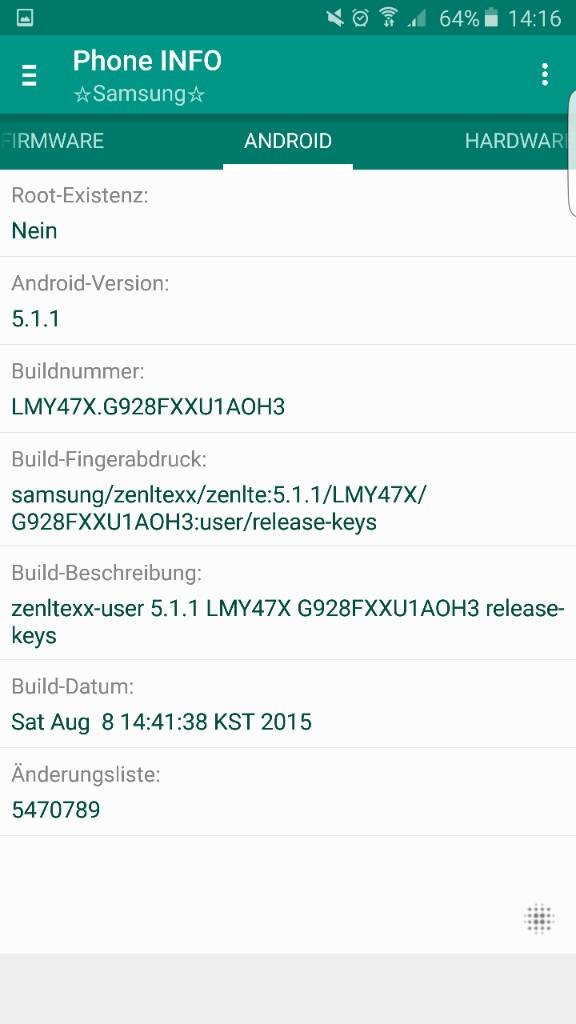The width and height of the screenshot is (576, 1024).
Task: Select the ANDROID tab
Action: pyautogui.click(x=288, y=141)
